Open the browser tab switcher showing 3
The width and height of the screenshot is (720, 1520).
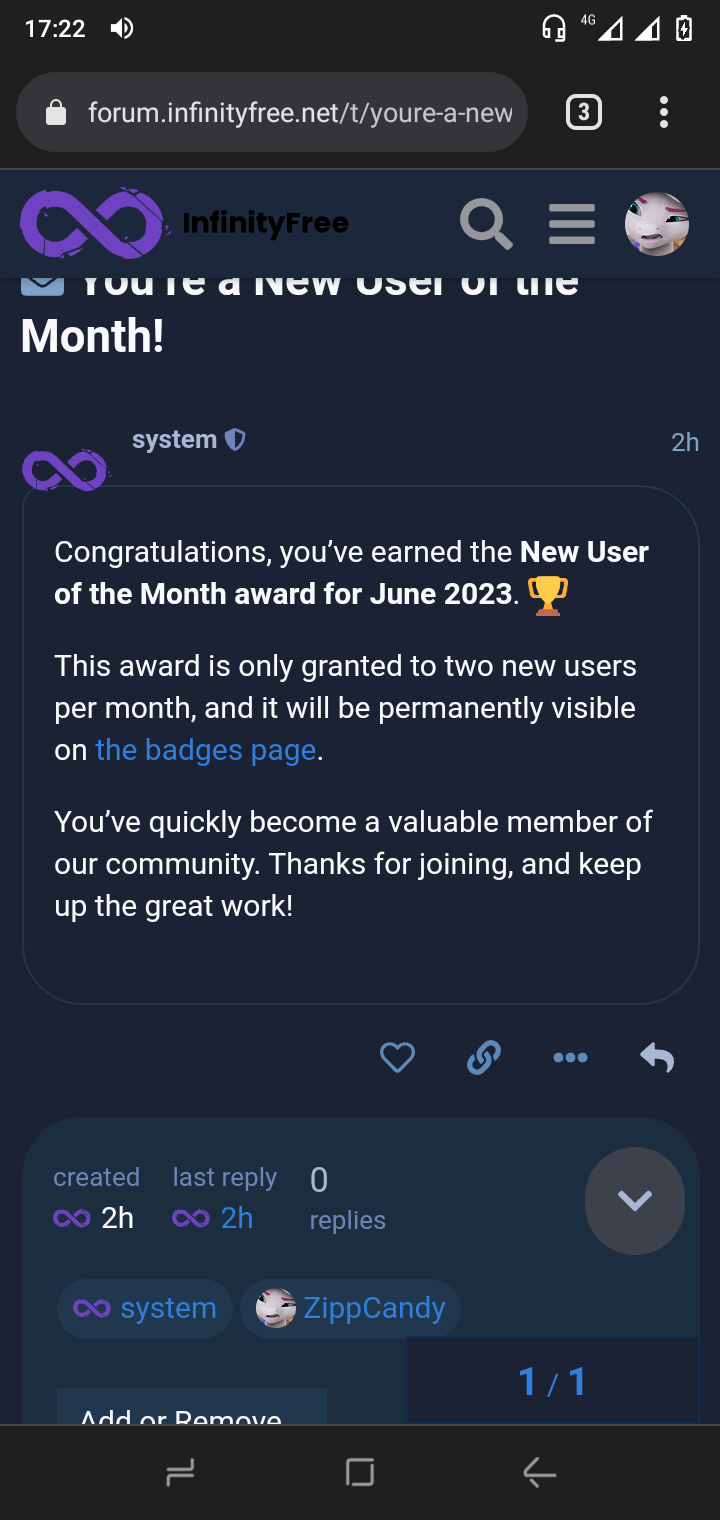pos(584,112)
